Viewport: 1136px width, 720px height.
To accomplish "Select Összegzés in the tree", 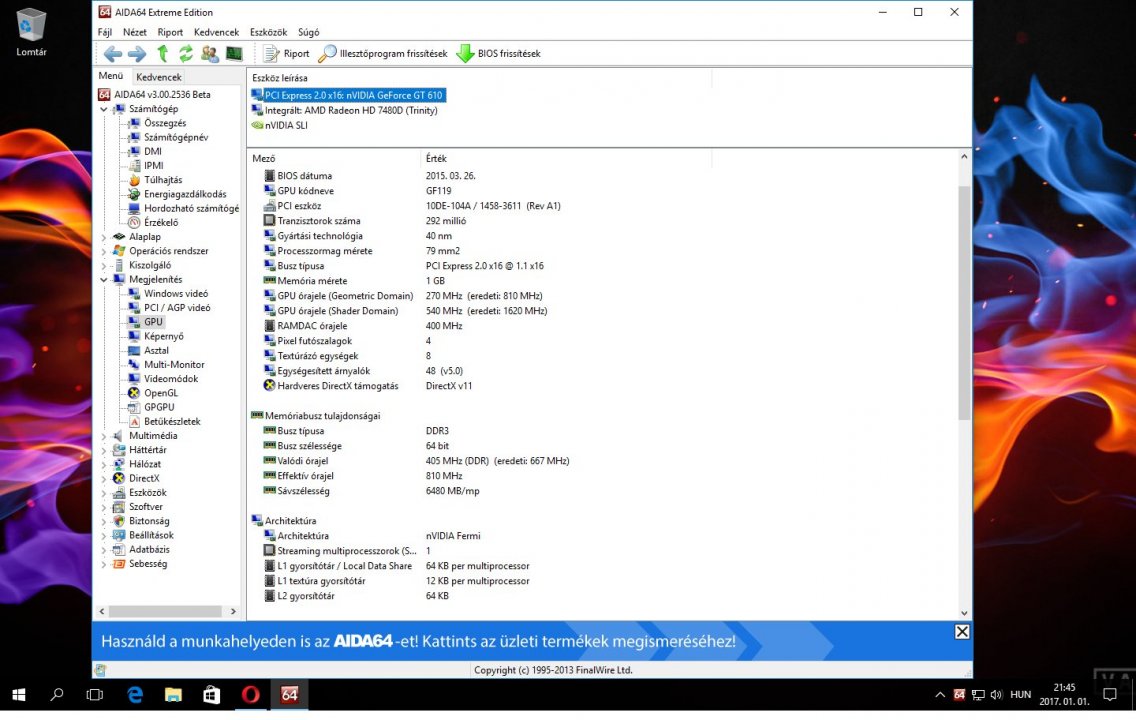I will pyautogui.click(x=164, y=123).
